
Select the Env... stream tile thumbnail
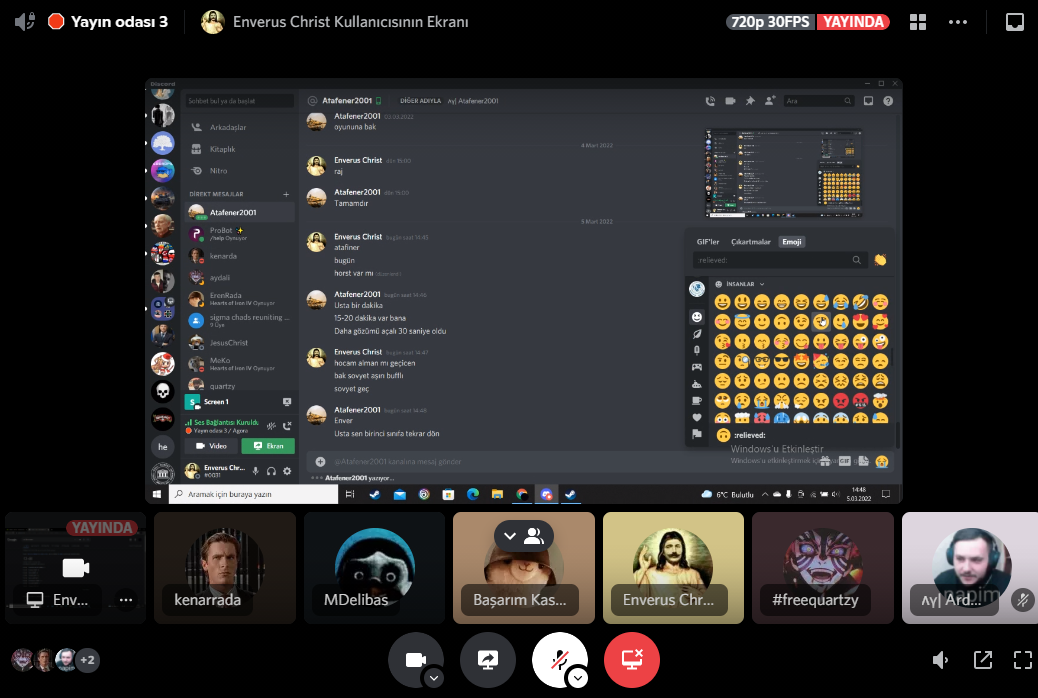point(75,568)
